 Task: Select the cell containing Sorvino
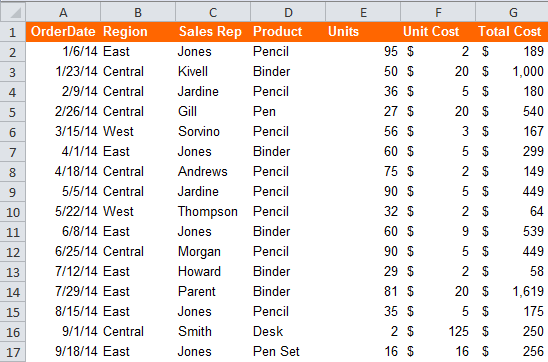pyautogui.click(x=213, y=132)
